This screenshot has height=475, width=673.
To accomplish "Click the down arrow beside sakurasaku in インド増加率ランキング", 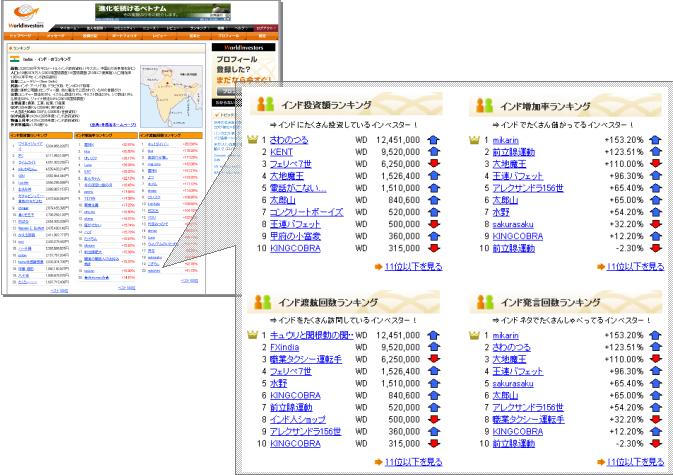I will coord(655,224).
